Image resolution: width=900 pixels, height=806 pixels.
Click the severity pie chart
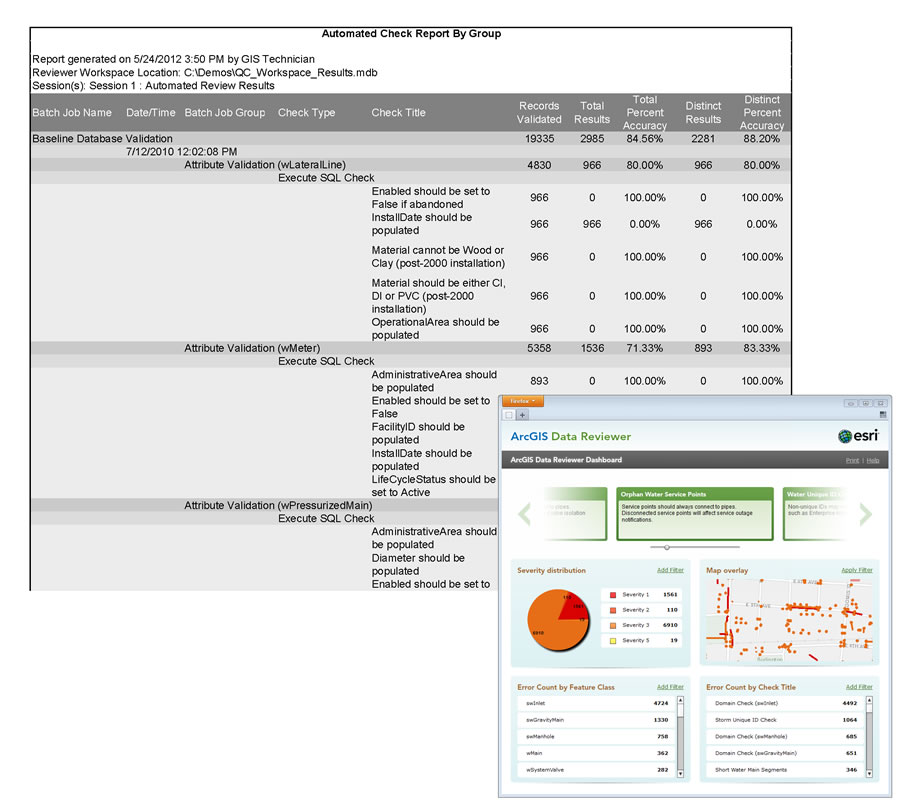558,621
